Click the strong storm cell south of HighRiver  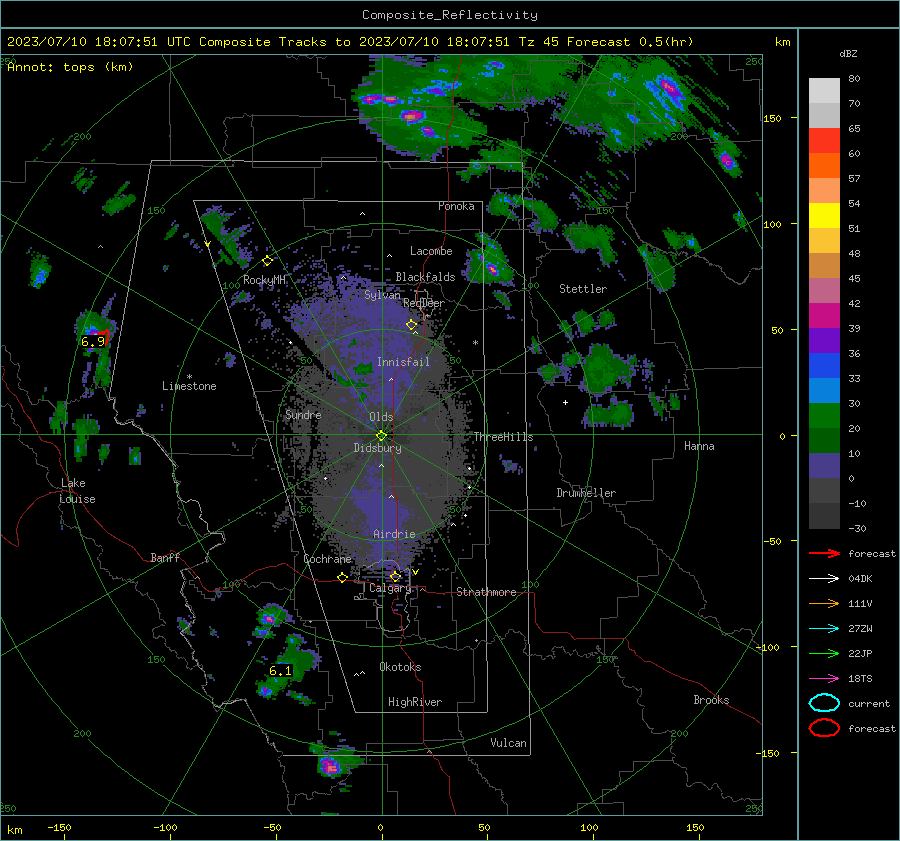pos(330,766)
